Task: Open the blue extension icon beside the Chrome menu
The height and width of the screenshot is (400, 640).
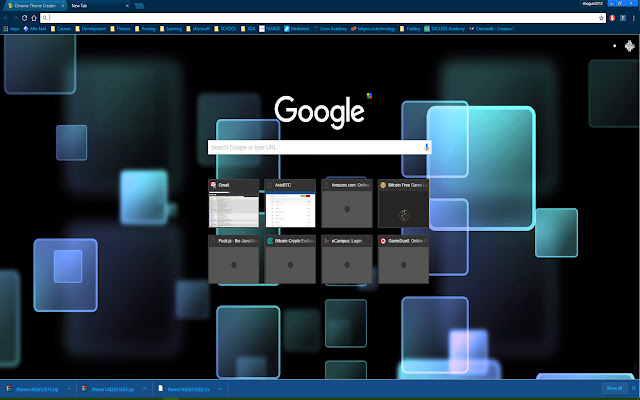Action: pyautogui.click(x=623, y=18)
